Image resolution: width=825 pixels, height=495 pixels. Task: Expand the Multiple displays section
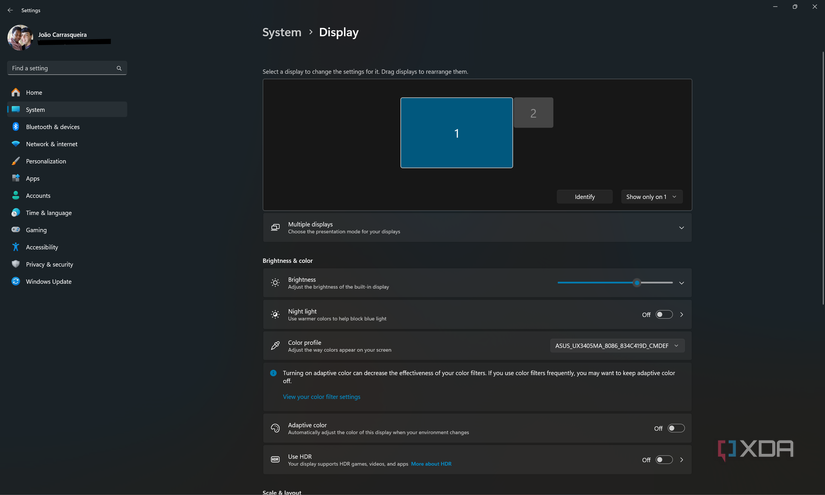[681, 228]
